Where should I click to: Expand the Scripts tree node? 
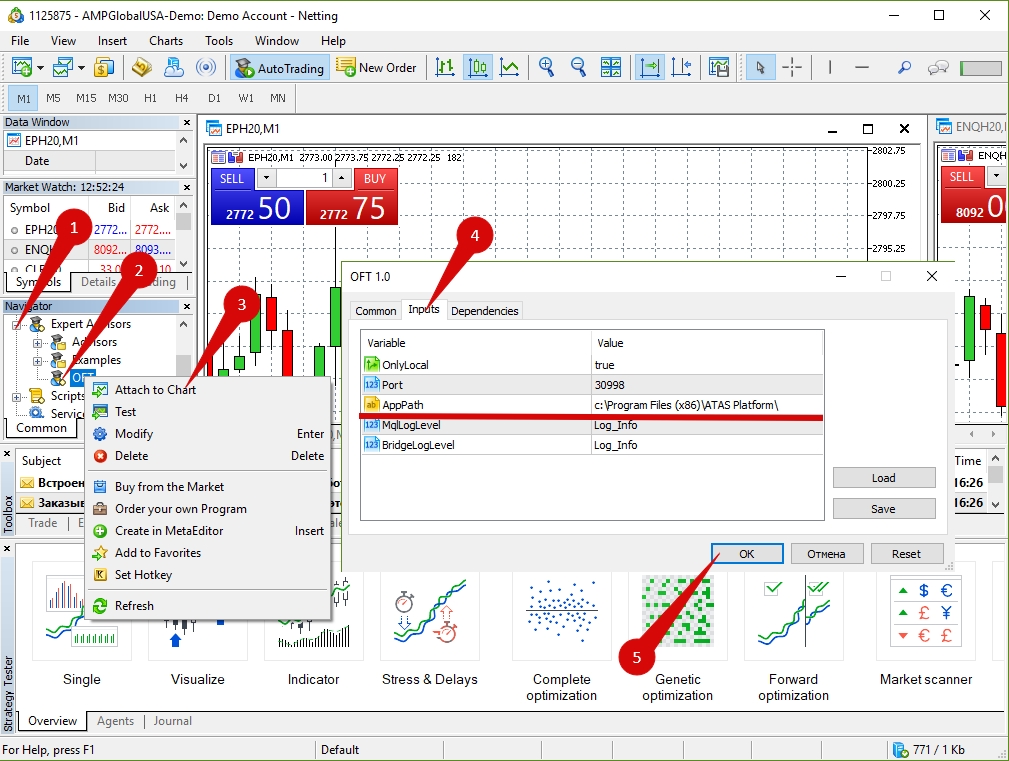pos(17,397)
